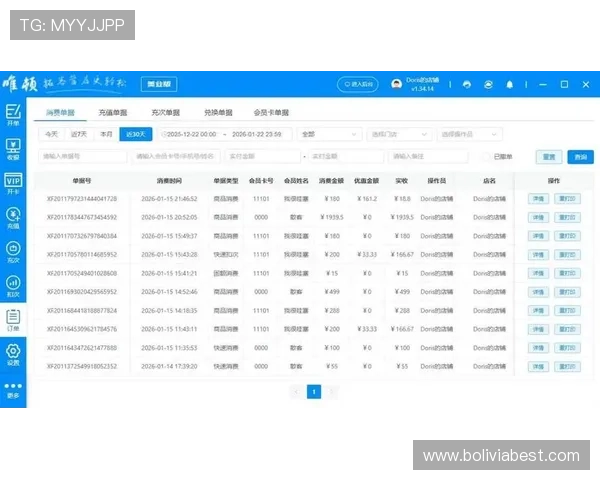Viewport: 600px width, 480px height.
Task: Click the member card/phone/name input field
Action: tap(176, 156)
